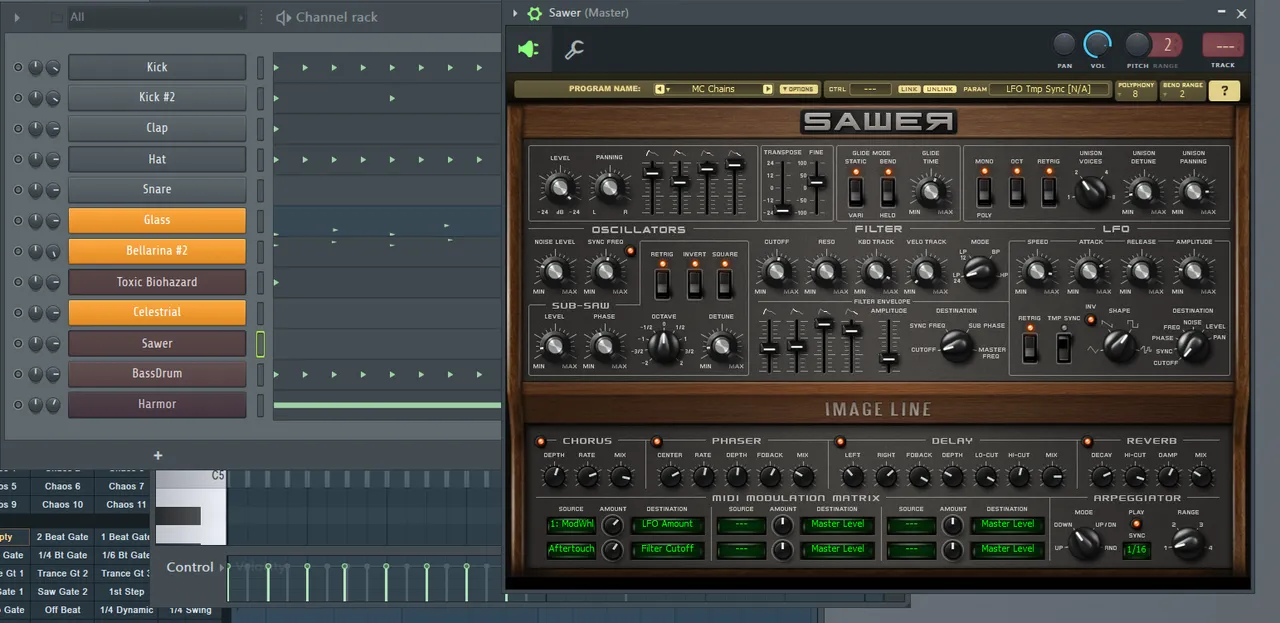Select the 2 Beat Gate preset

coord(63,537)
